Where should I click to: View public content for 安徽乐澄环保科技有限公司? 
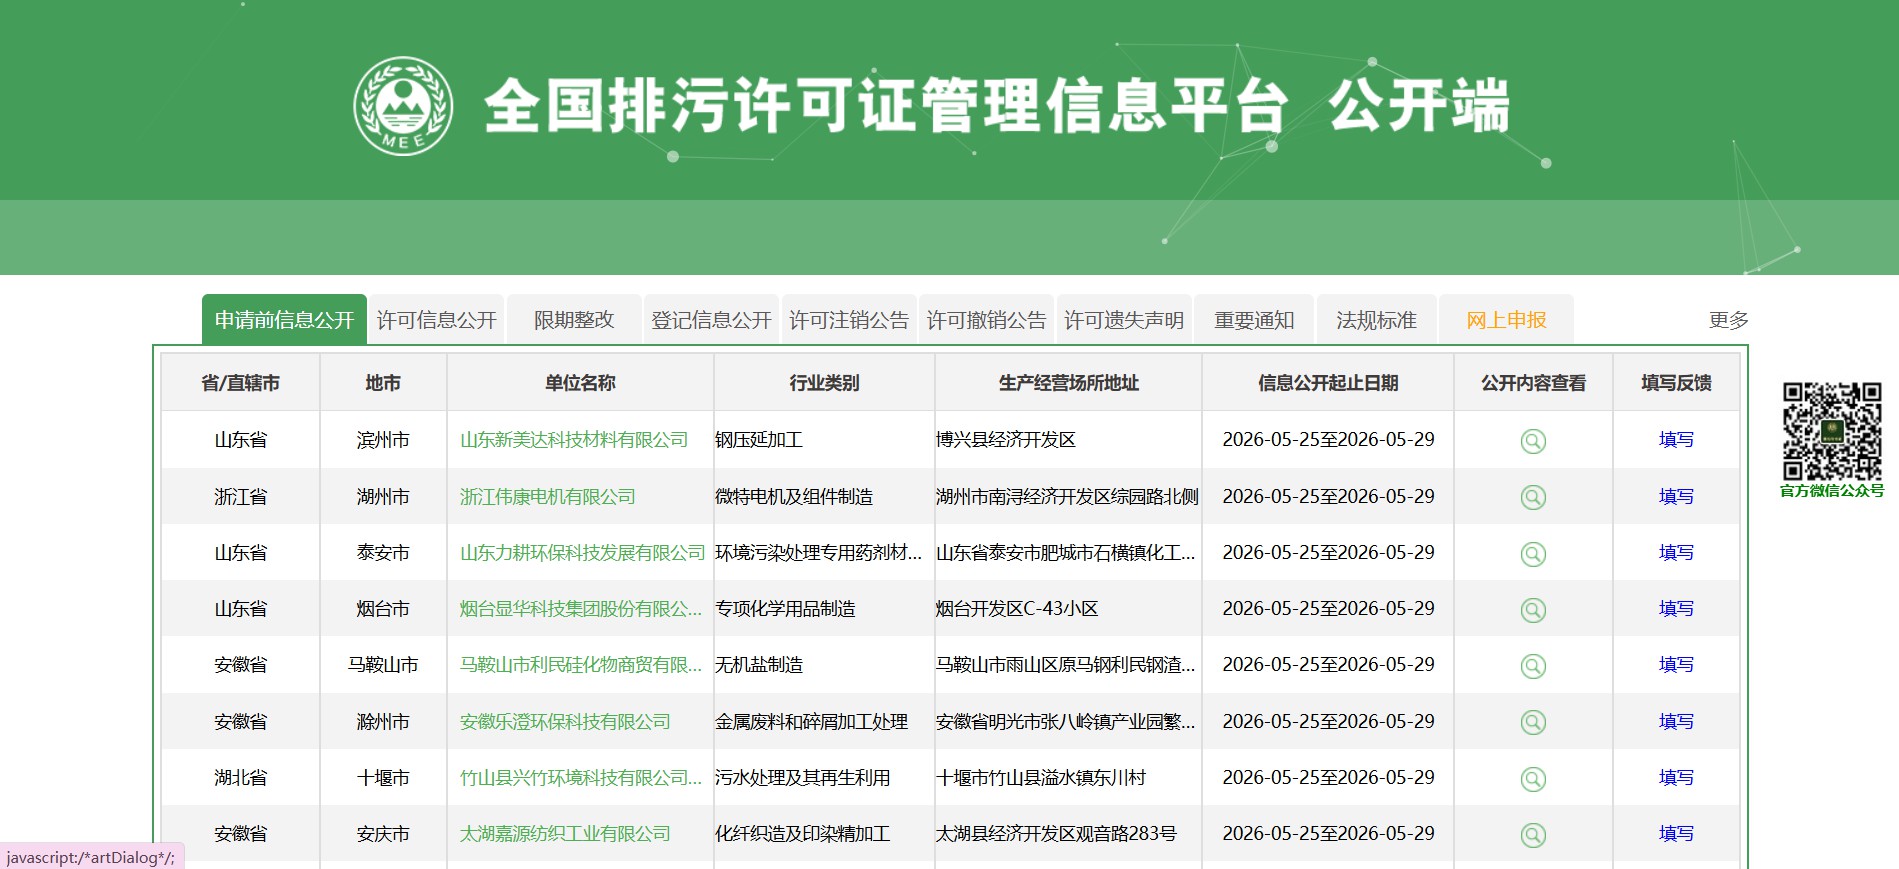click(x=1533, y=722)
